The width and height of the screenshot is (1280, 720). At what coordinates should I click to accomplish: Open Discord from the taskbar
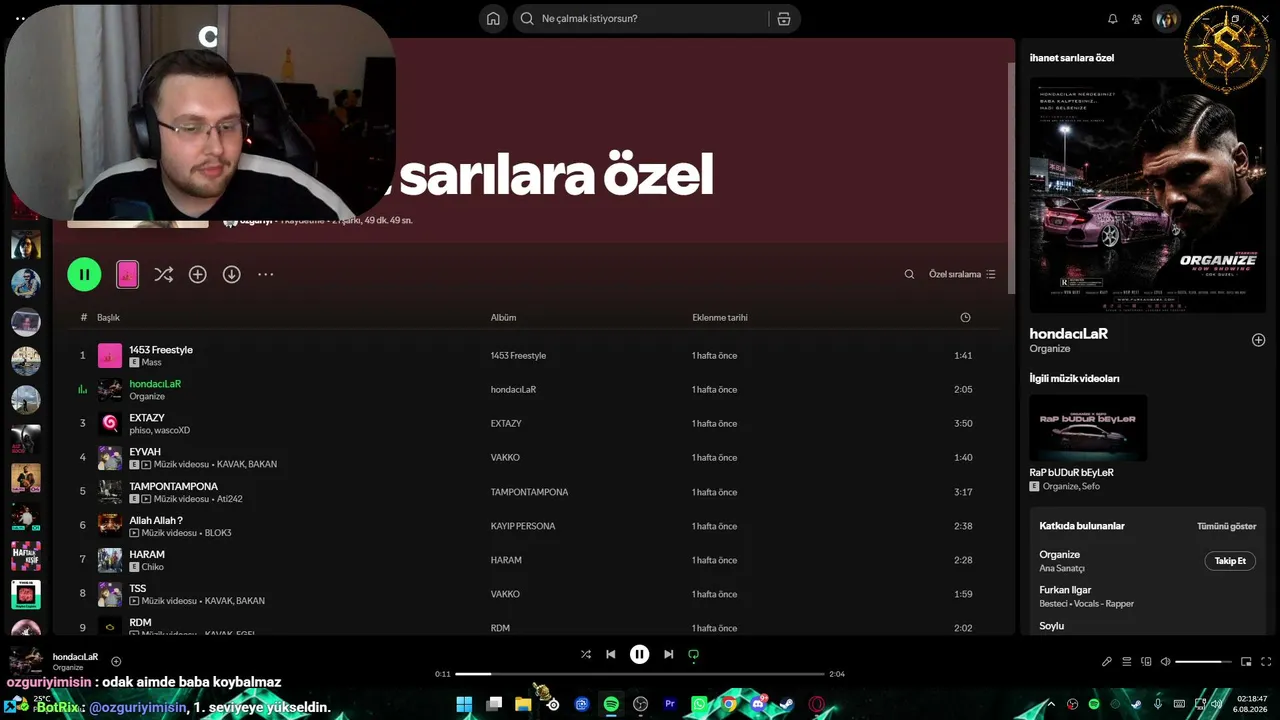(x=758, y=704)
